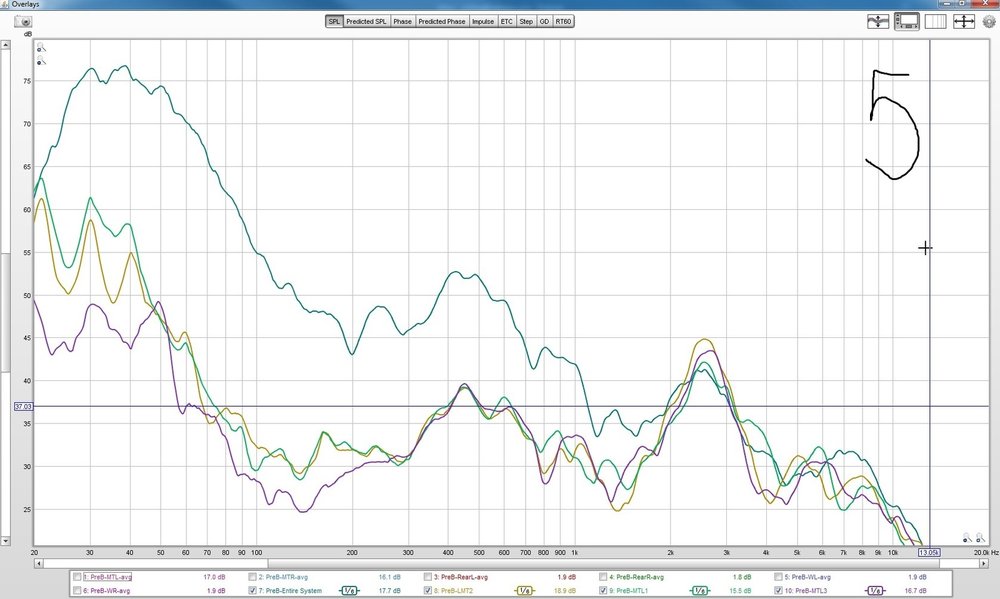The height and width of the screenshot is (599, 1000).
Task: Click the 37.03 cursor level readout
Action: click(23, 406)
